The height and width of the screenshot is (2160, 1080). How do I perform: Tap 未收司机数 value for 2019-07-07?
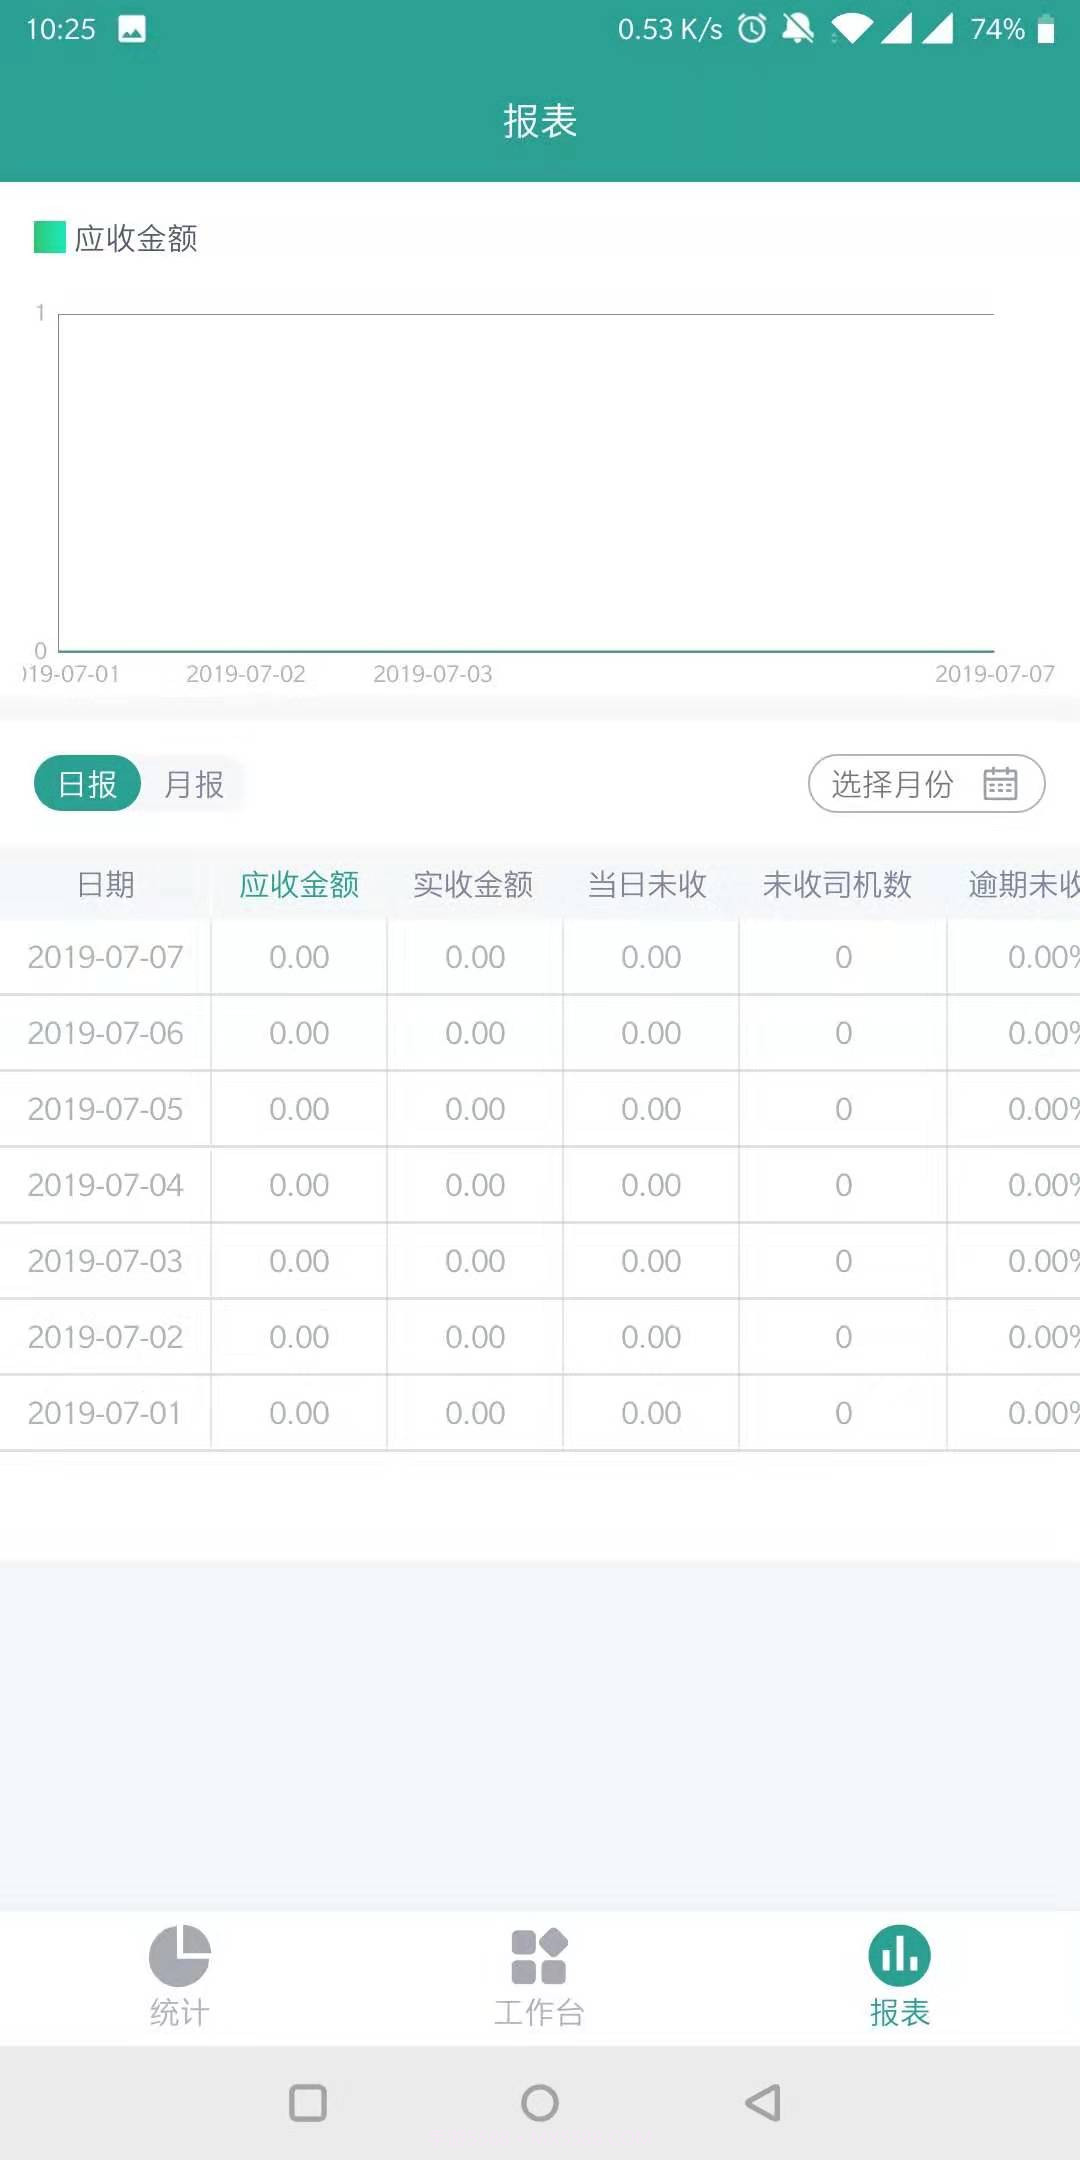point(844,957)
